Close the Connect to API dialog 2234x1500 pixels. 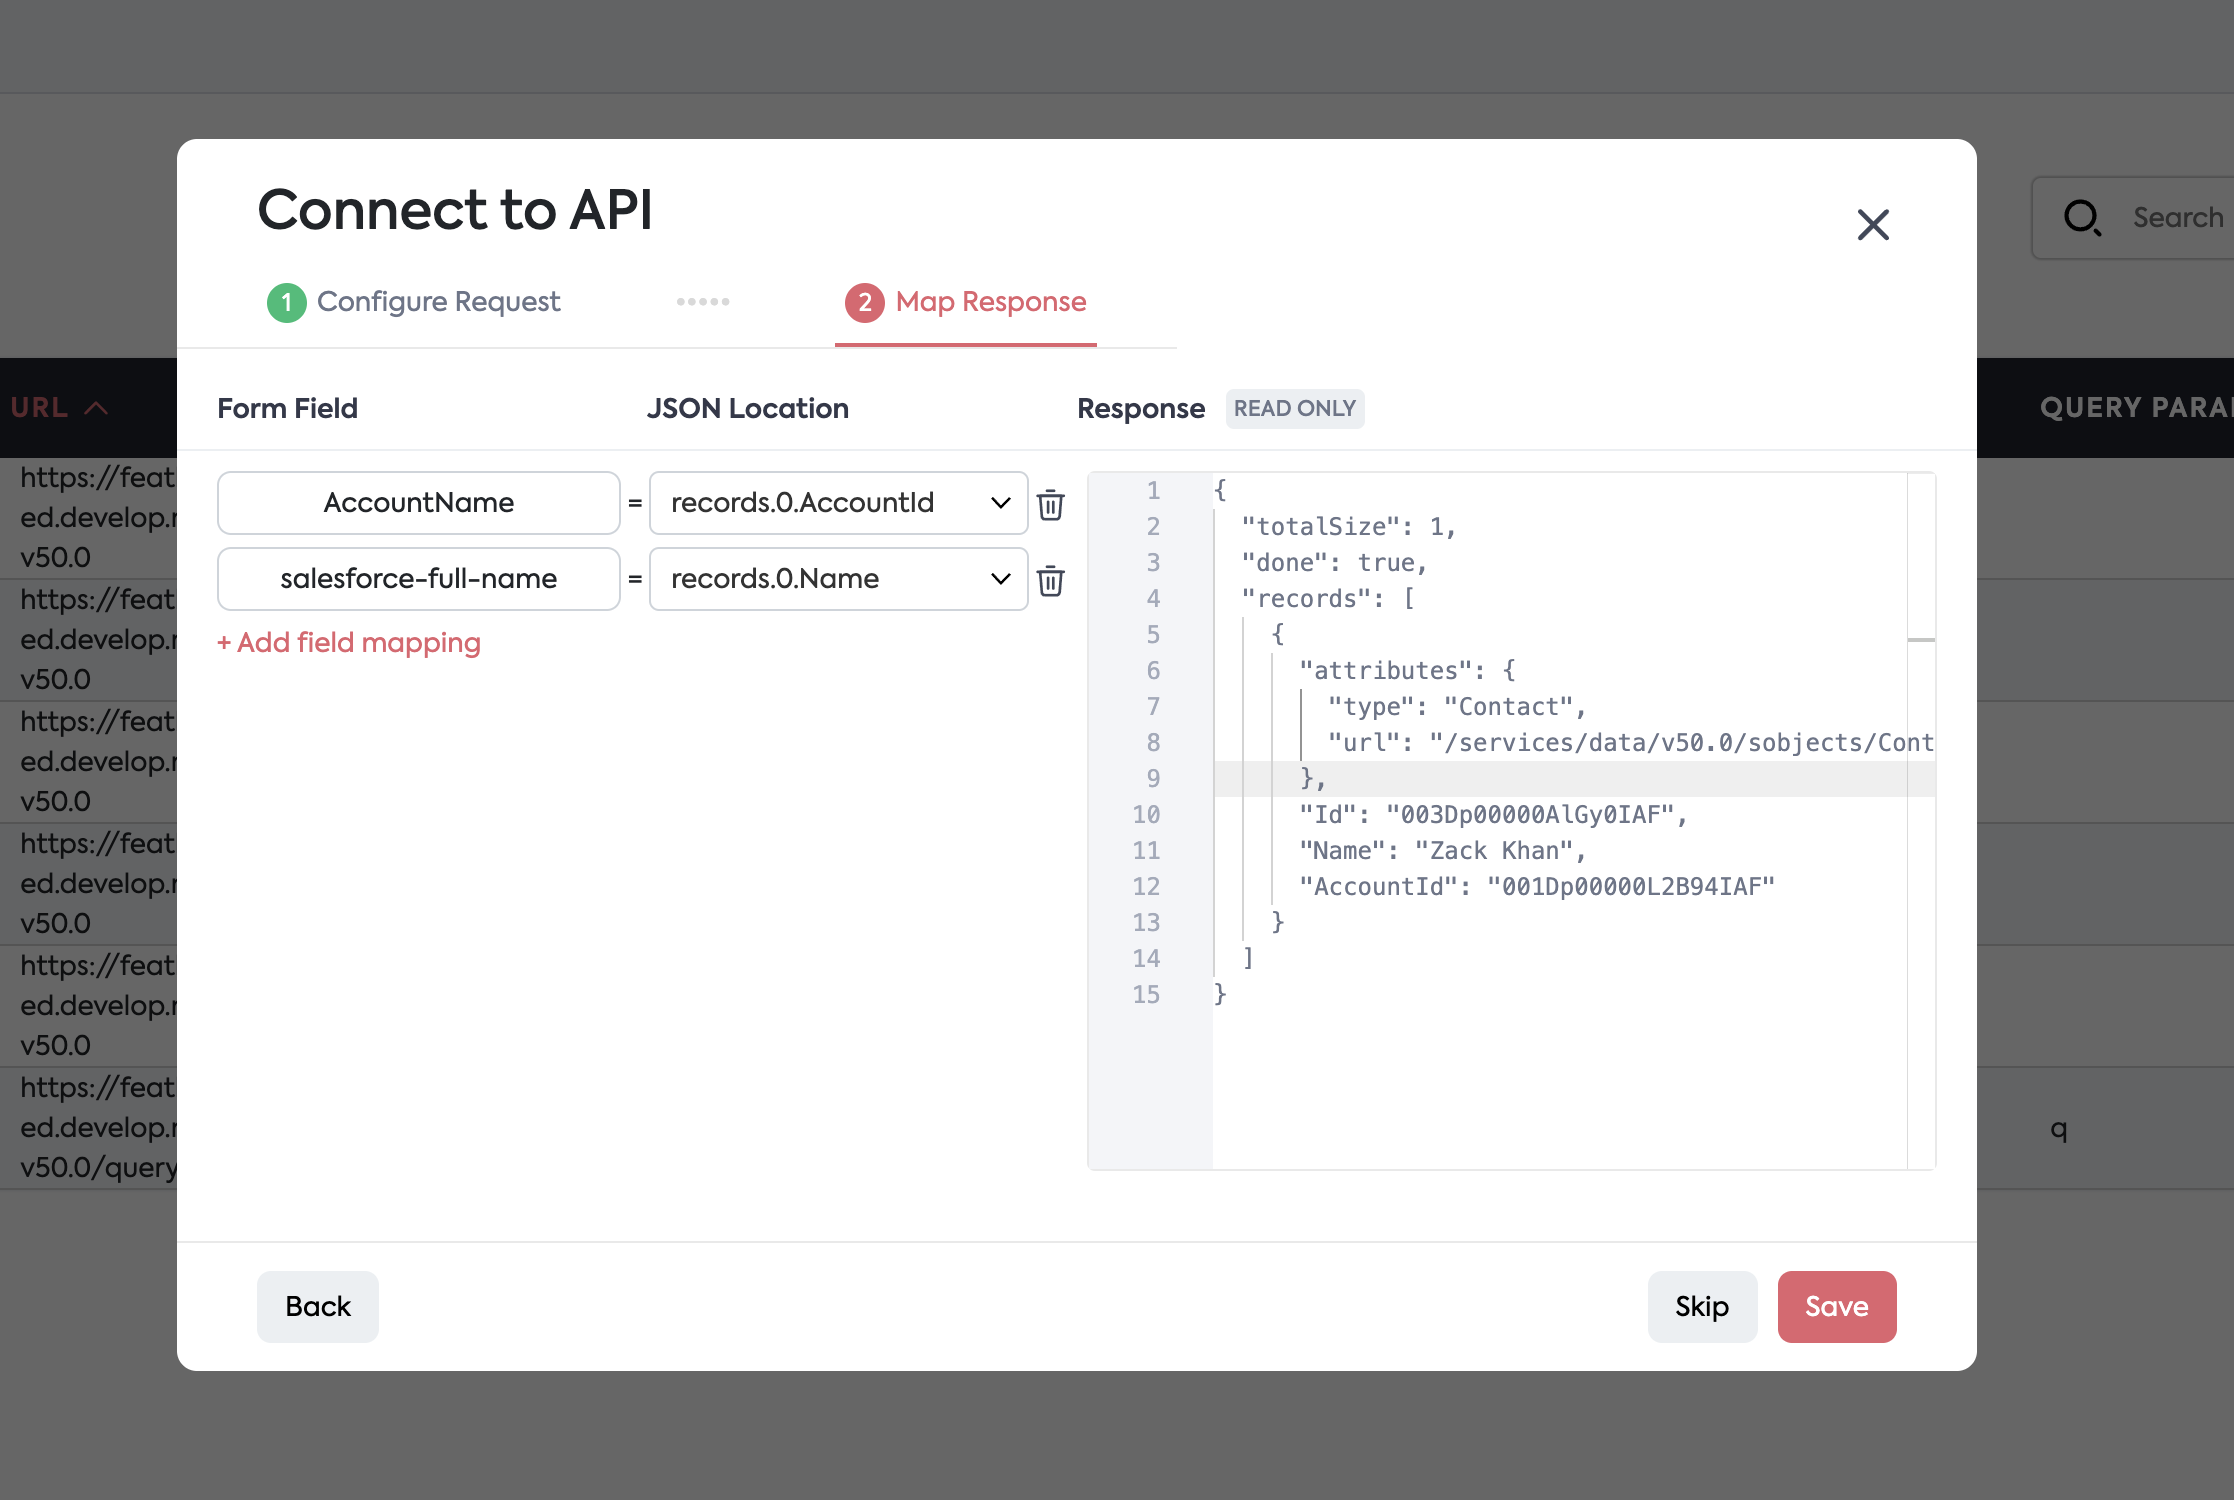click(x=1872, y=225)
